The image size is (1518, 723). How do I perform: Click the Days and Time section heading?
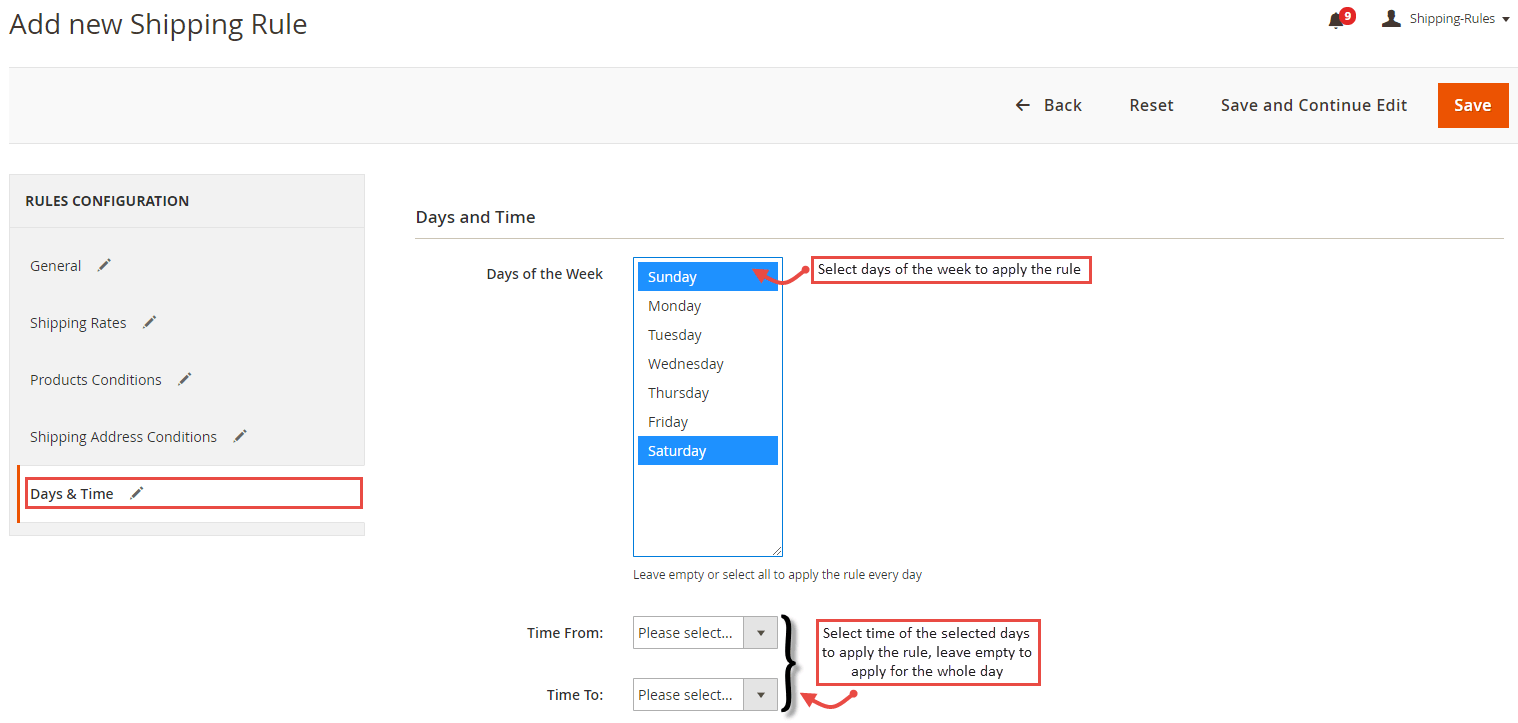pos(475,217)
